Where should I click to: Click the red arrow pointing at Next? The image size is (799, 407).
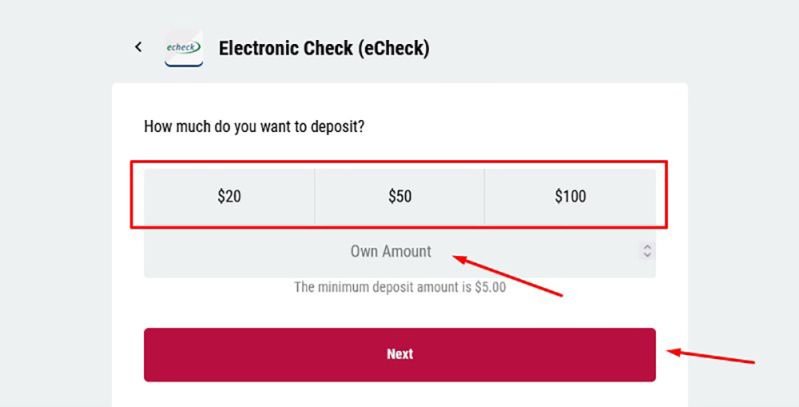pos(710,356)
